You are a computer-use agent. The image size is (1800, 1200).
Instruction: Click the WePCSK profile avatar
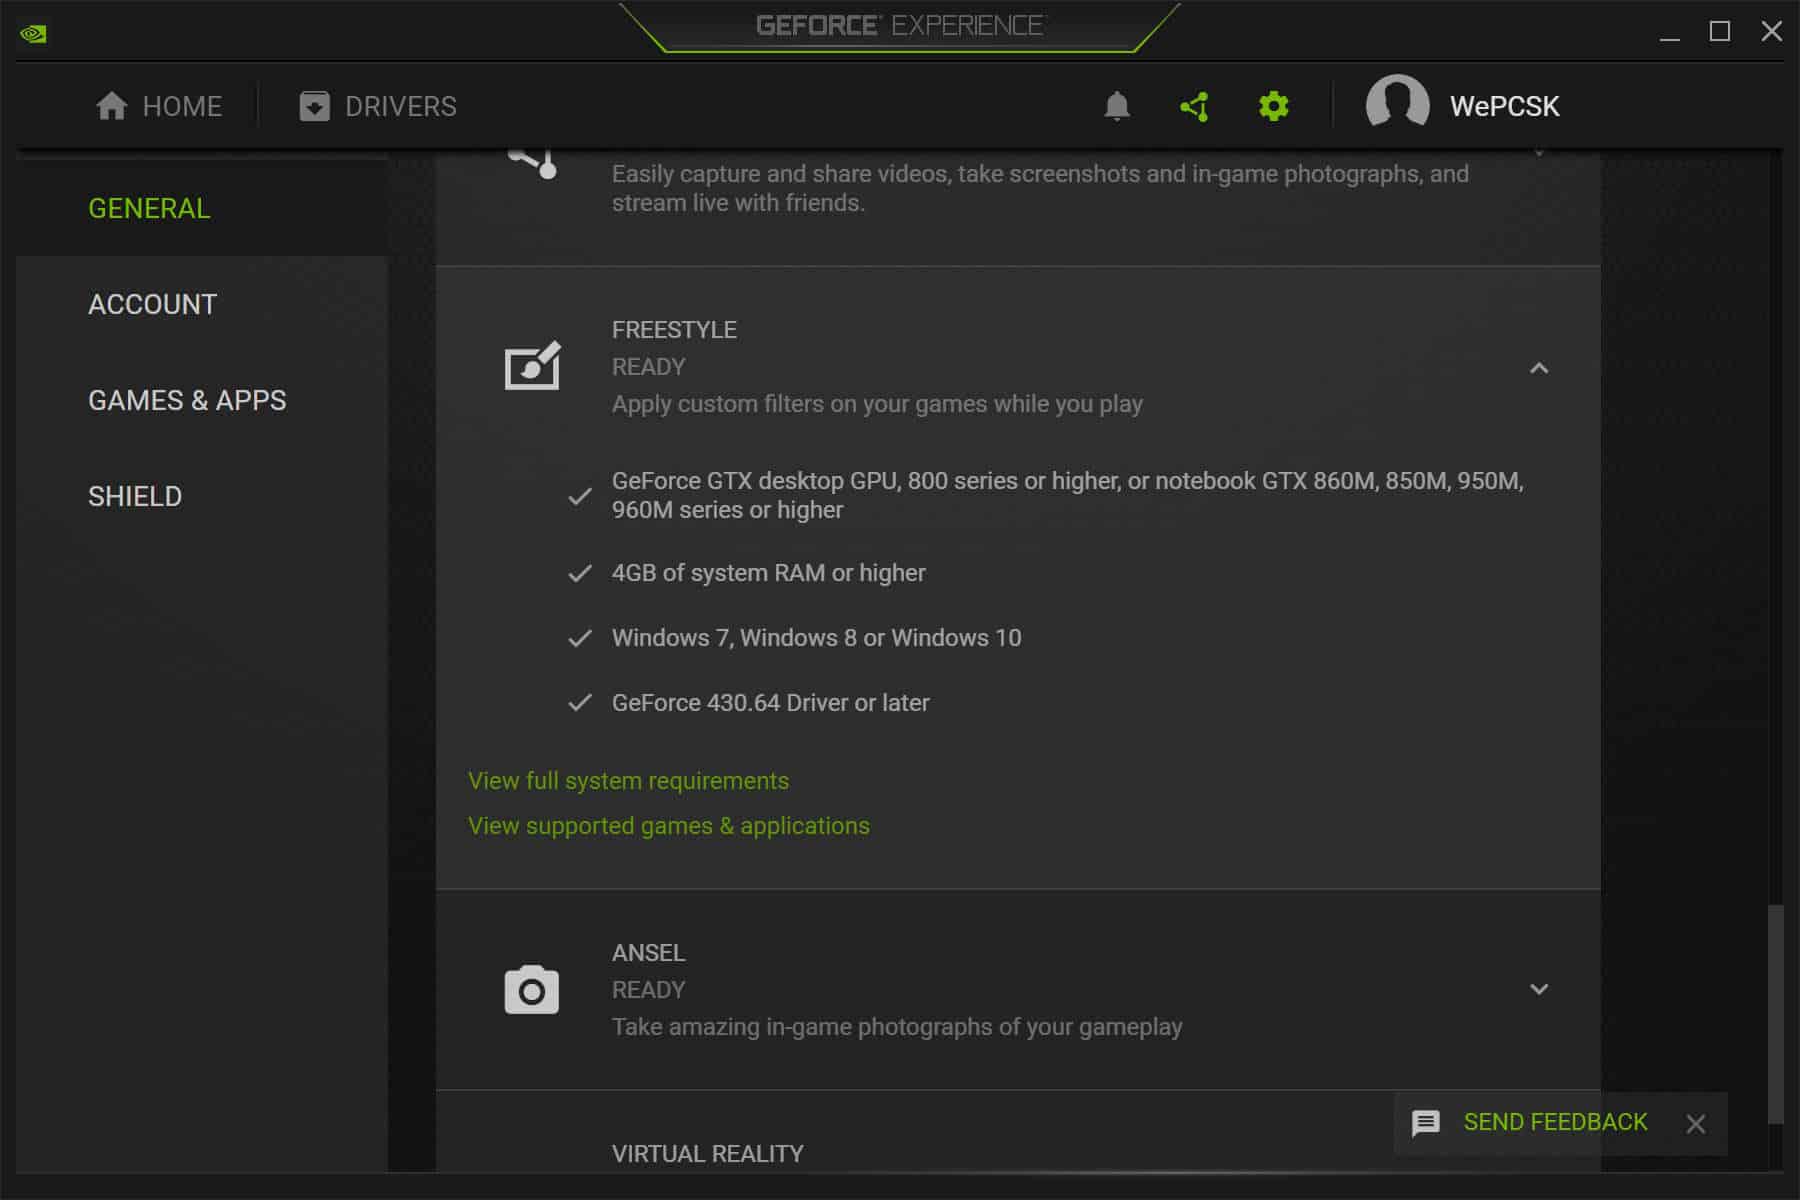tap(1397, 105)
